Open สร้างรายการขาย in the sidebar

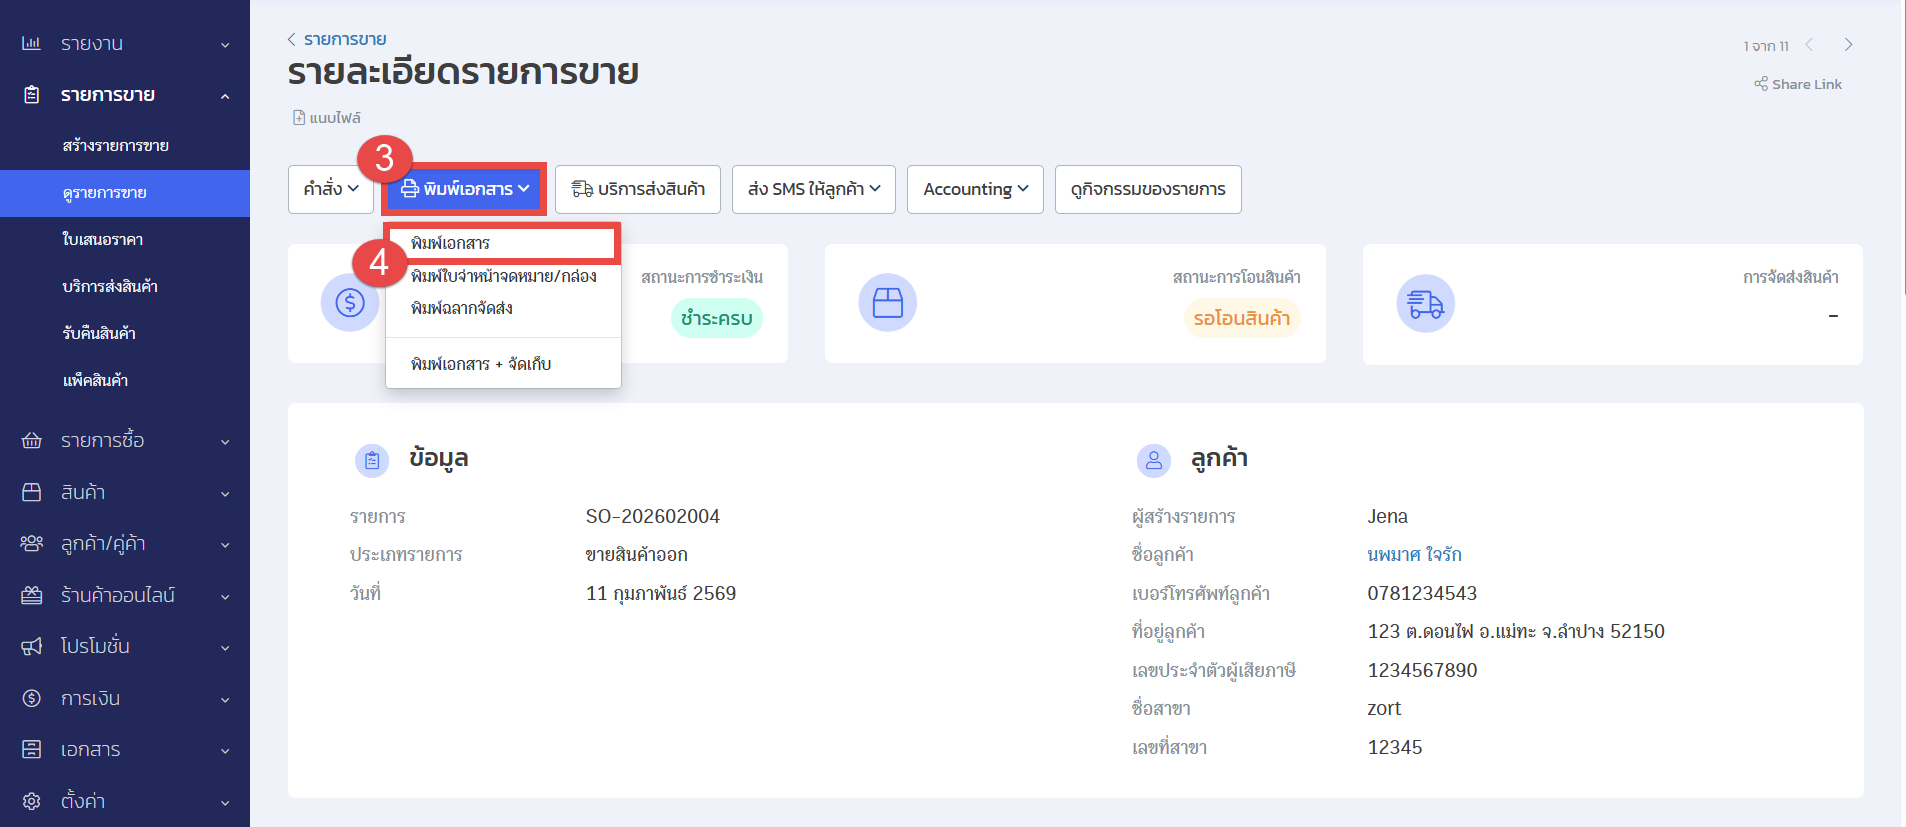[115, 146]
